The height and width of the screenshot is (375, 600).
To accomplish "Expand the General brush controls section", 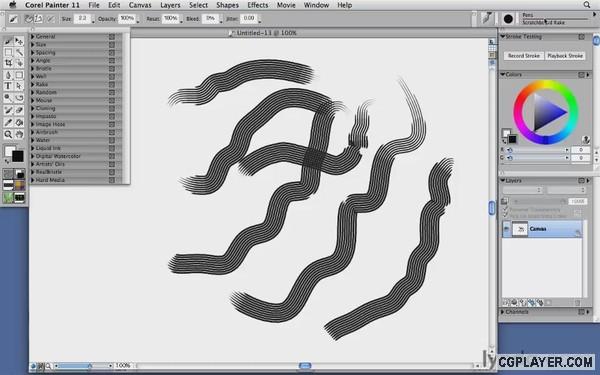I will pyautogui.click(x=33, y=36).
